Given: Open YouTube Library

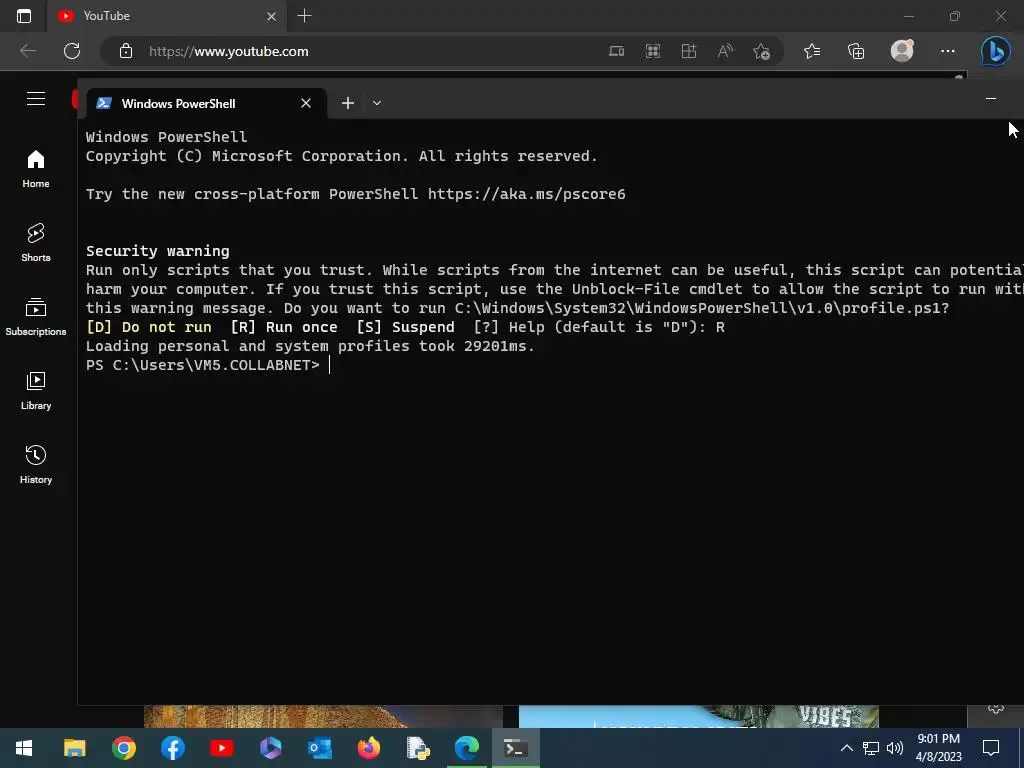Looking at the screenshot, I should click(x=36, y=391).
